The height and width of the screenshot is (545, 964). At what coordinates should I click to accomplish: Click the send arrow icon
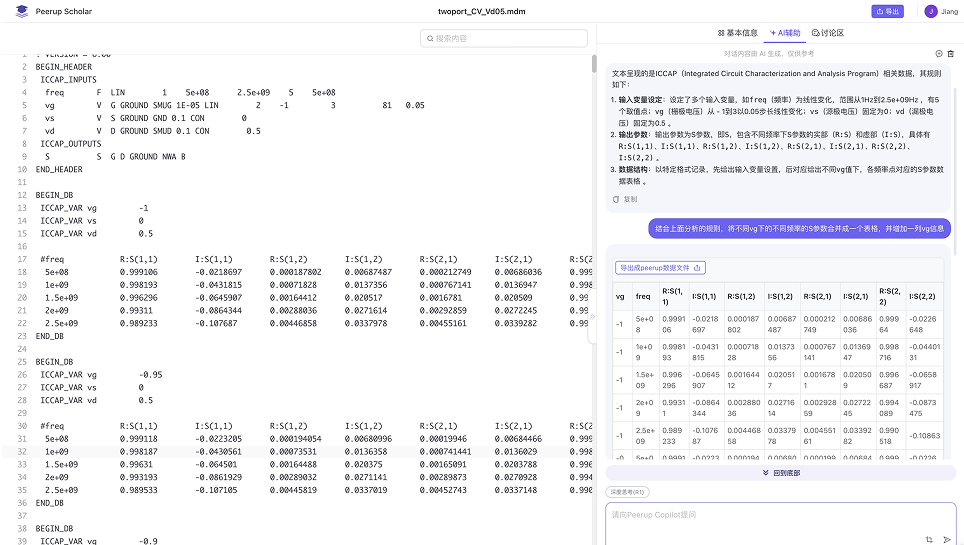click(947, 539)
